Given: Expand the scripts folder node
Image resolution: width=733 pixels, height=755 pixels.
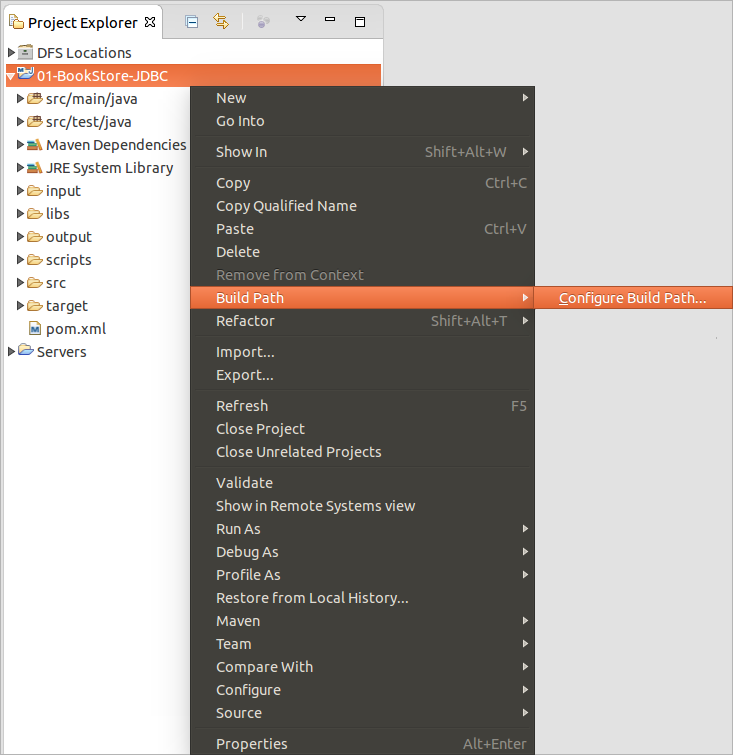Looking at the screenshot, I should click(x=20, y=260).
